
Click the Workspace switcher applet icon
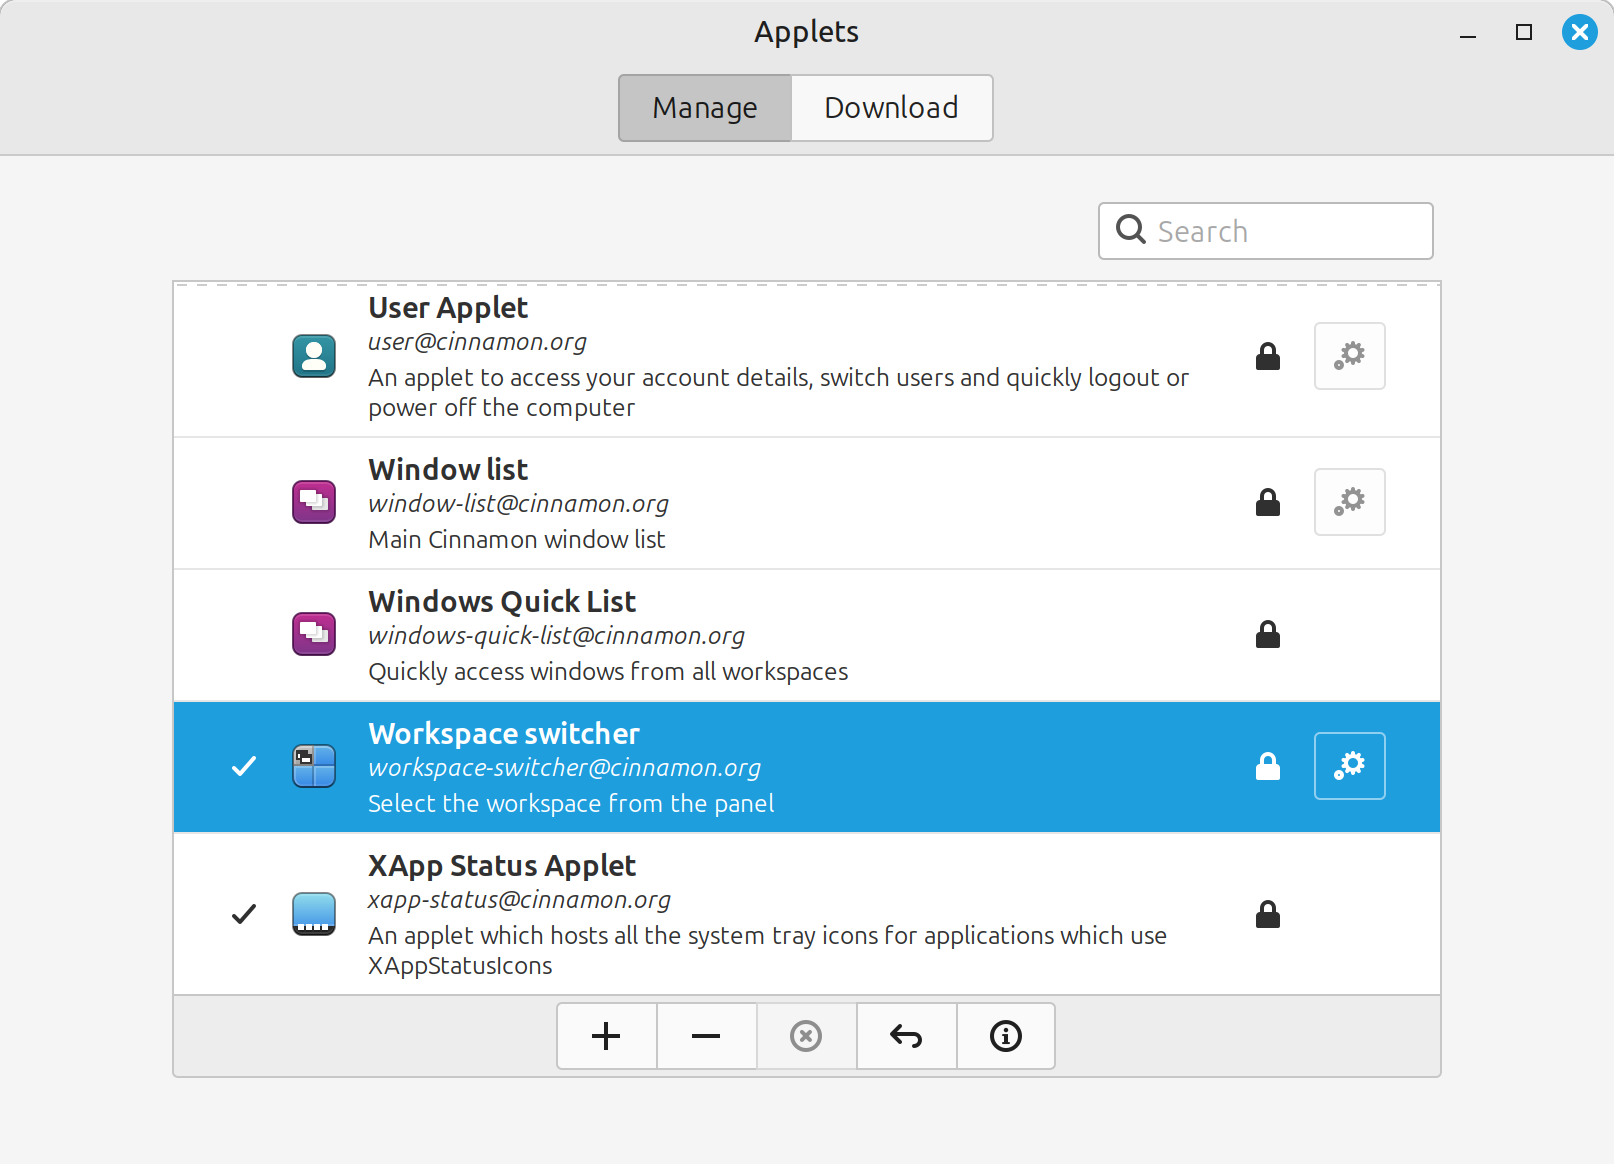click(314, 766)
